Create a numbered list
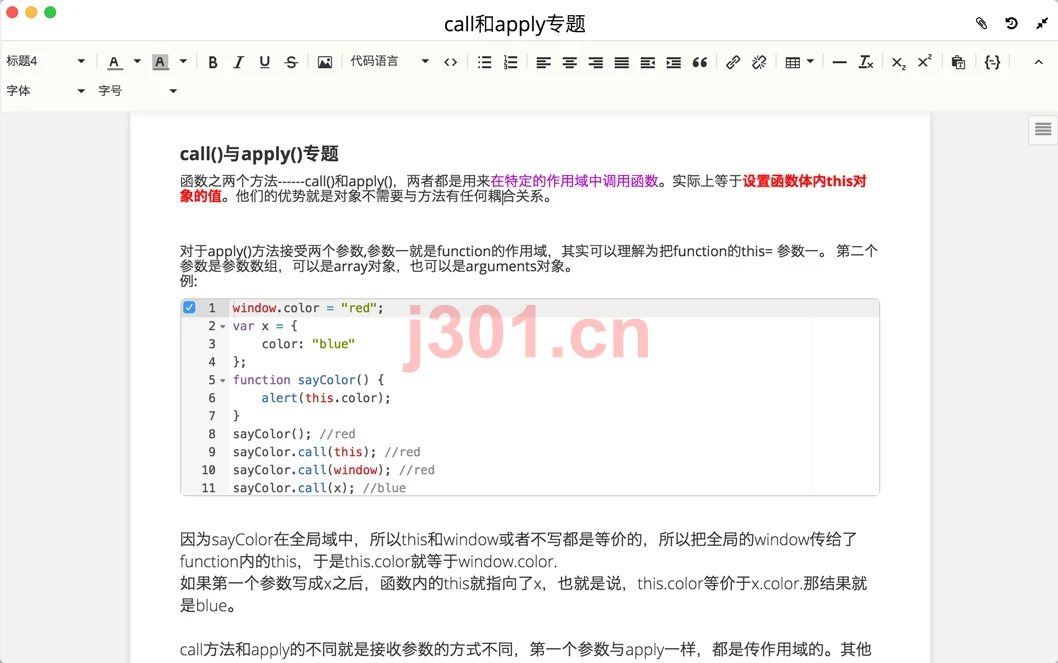Screen dimensions: 1058x663 tap(511, 62)
